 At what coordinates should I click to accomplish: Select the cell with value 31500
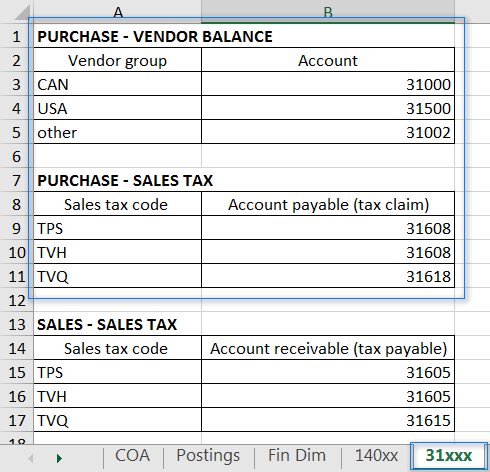(328, 108)
